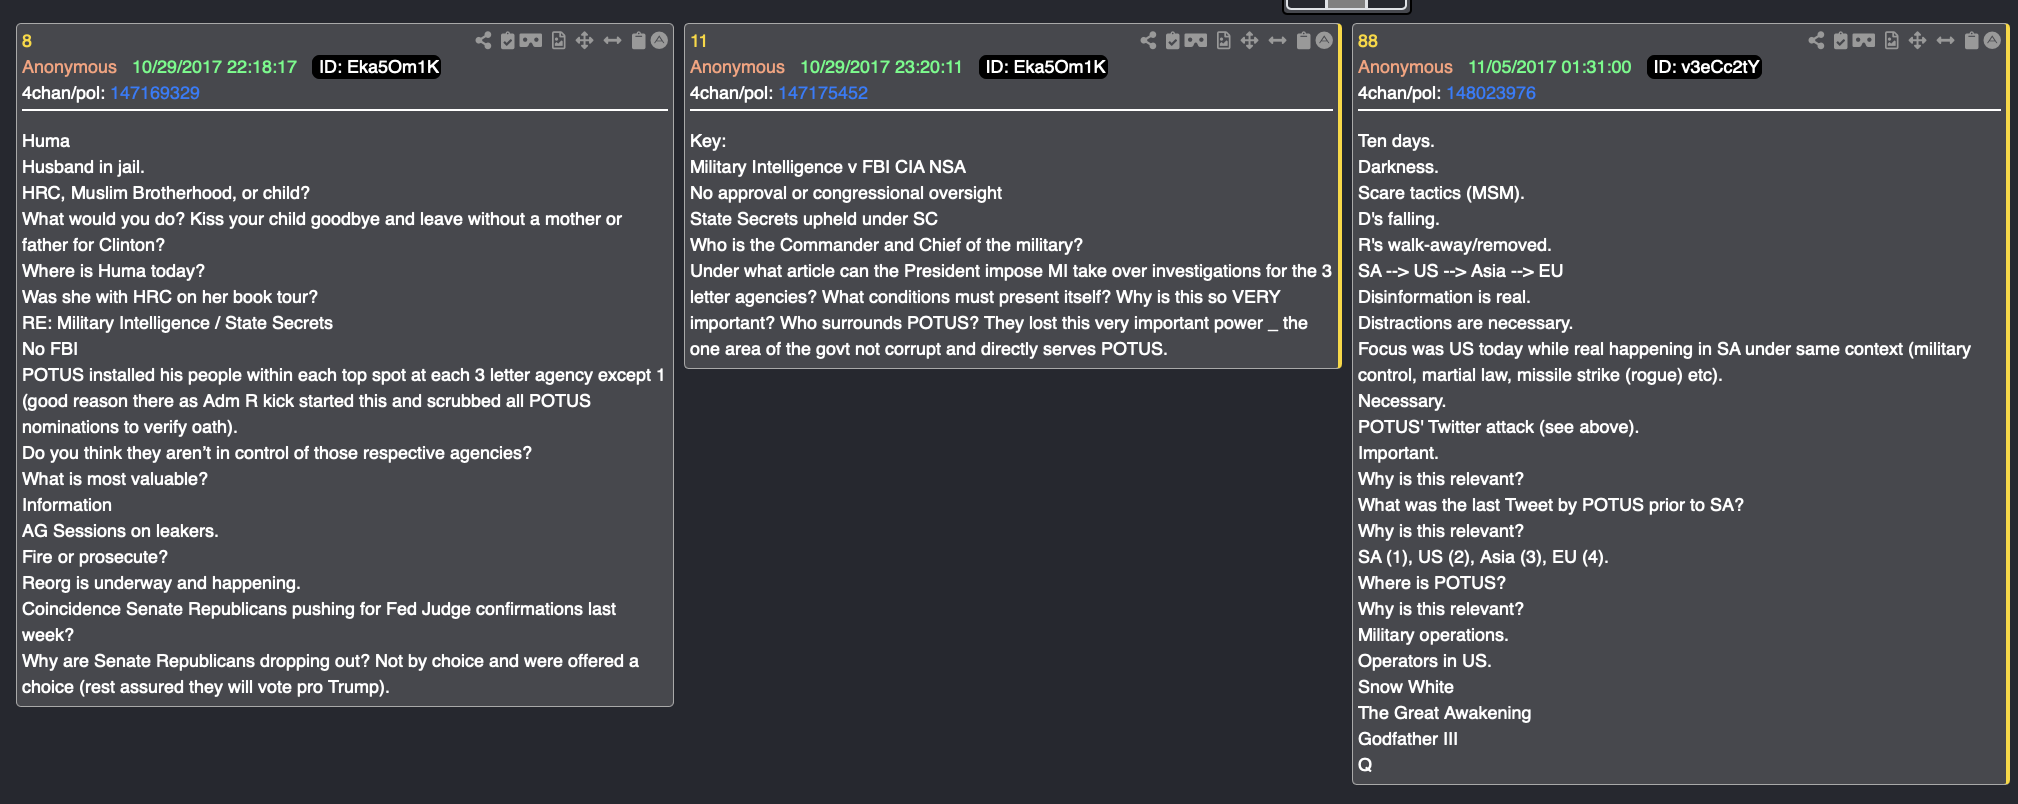Click the VR goggles icon on post 11
The height and width of the screenshot is (804, 2018).
[x=1196, y=40]
